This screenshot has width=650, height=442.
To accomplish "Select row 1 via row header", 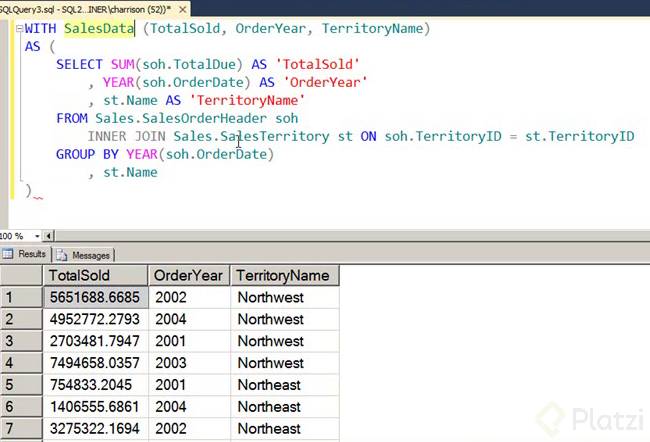I will [x=21, y=297].
